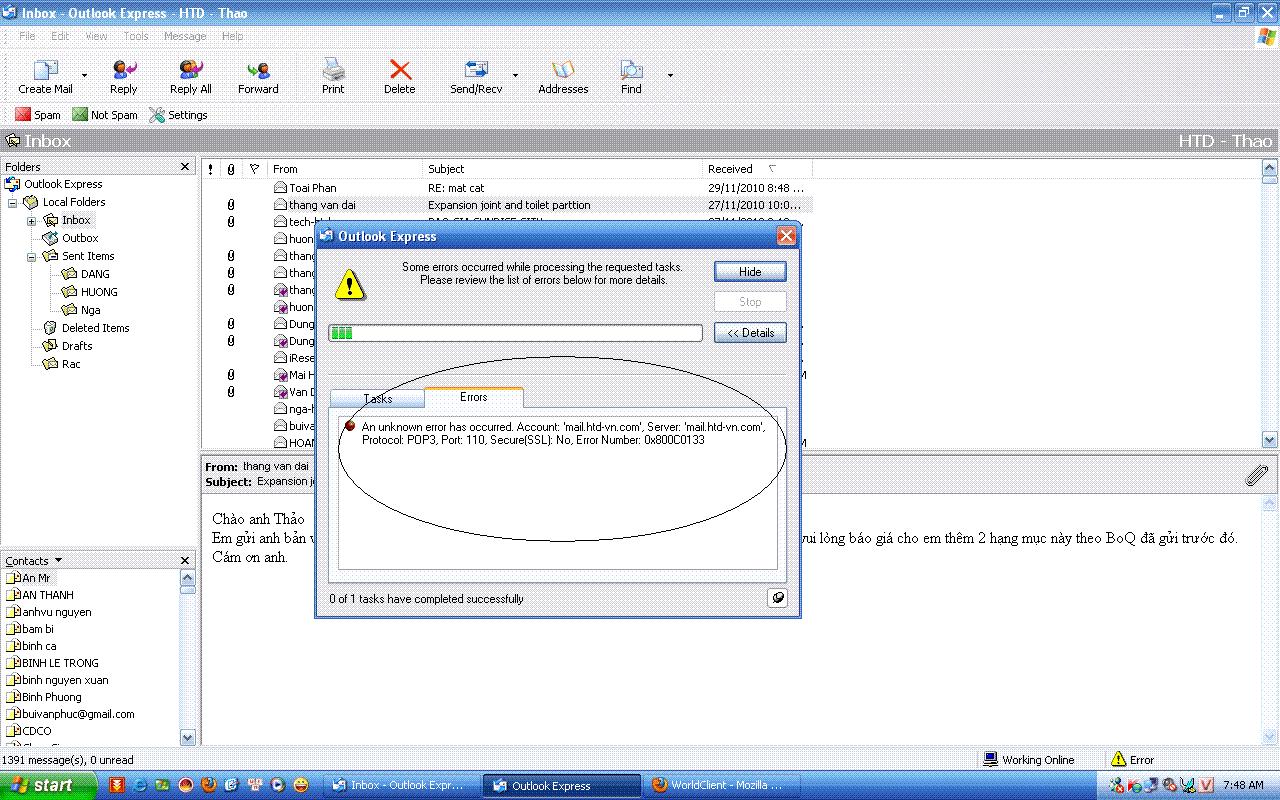This screenshot has height=800, width=1280.
Task: Open the Send/Recv dropdown arrow
Action: tap(515, 75)
